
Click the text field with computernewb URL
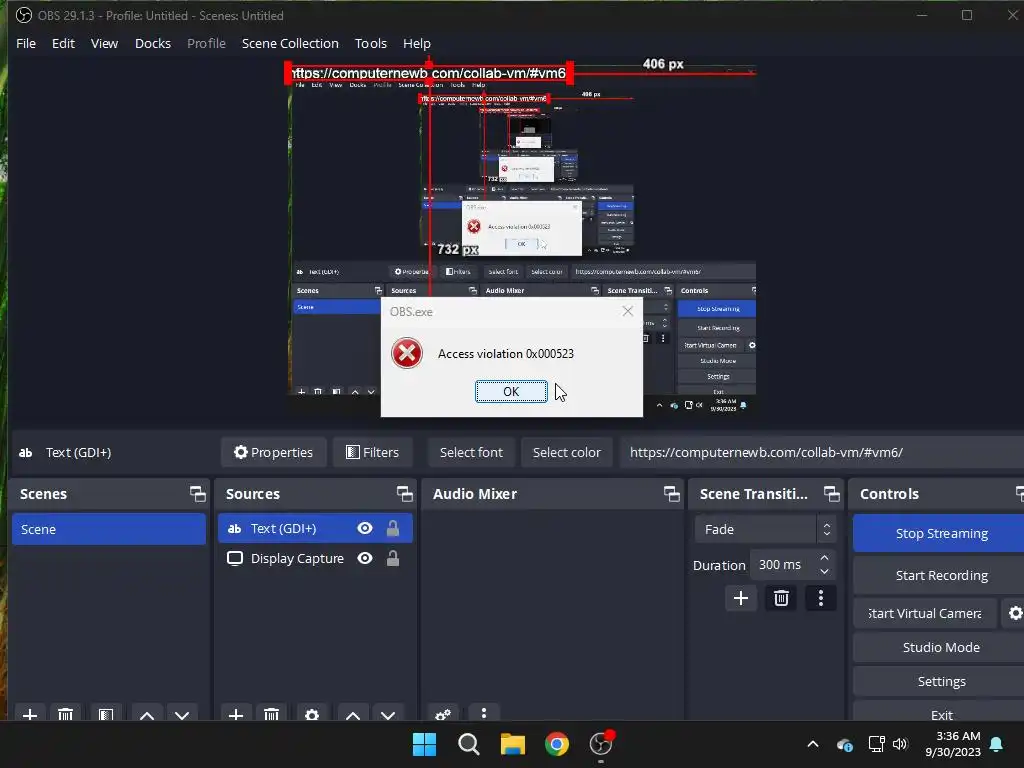(822, 452)
